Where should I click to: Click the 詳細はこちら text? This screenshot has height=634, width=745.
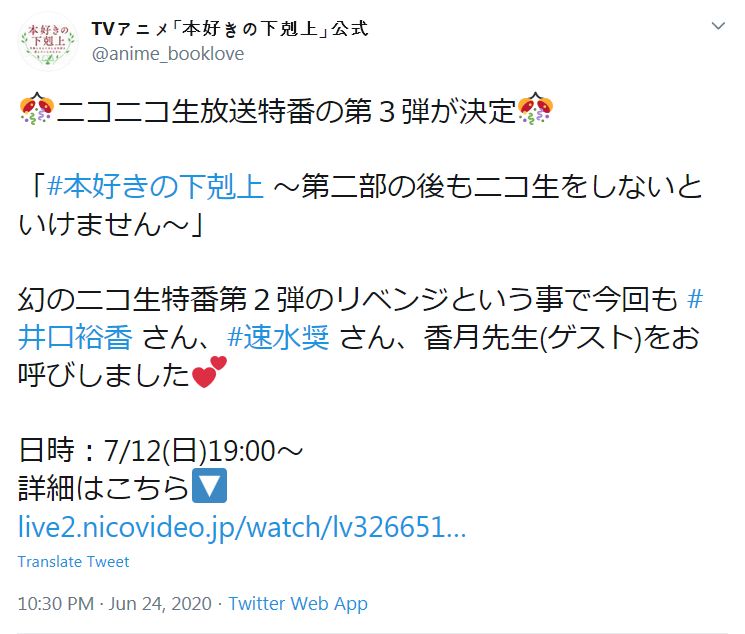[x=104, y=488]
